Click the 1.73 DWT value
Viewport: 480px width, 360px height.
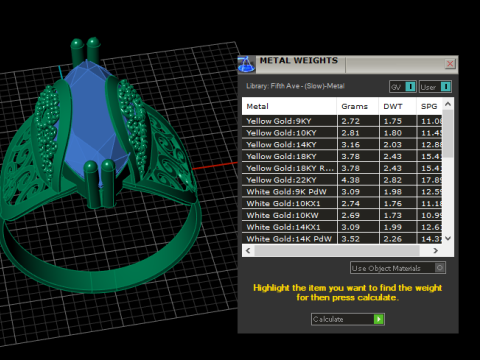click(x=392, y=215)
